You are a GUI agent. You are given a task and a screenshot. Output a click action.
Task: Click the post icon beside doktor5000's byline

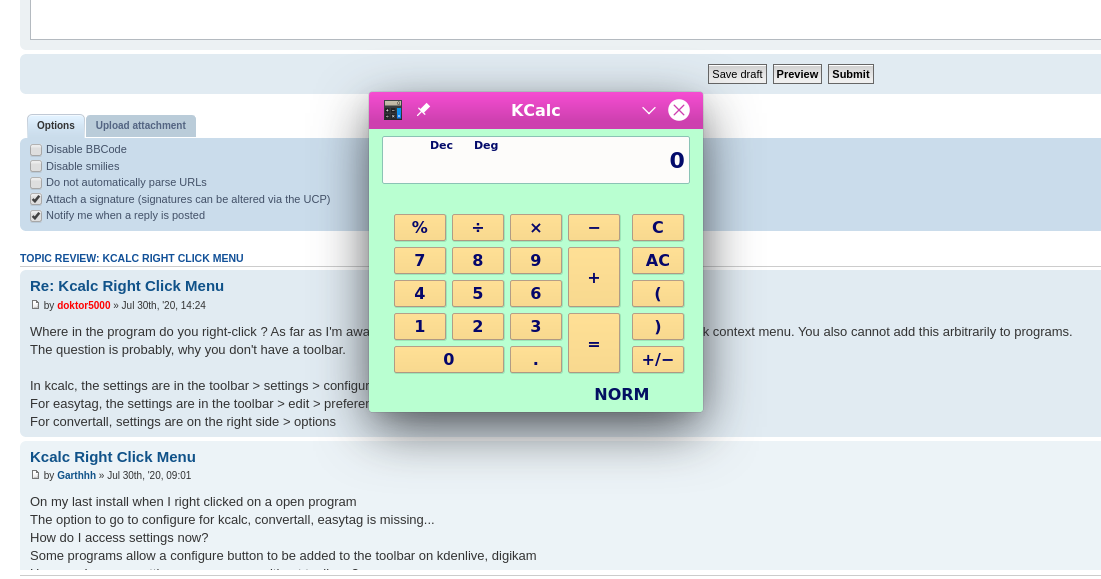click(x=35, y=305)
